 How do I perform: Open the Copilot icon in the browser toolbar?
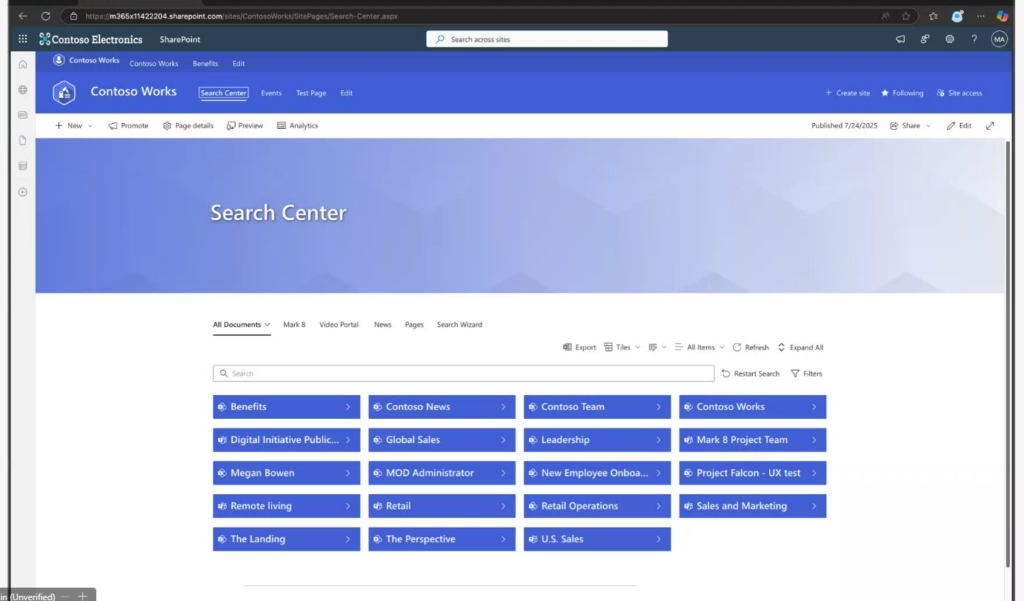tap(1002, 16)
